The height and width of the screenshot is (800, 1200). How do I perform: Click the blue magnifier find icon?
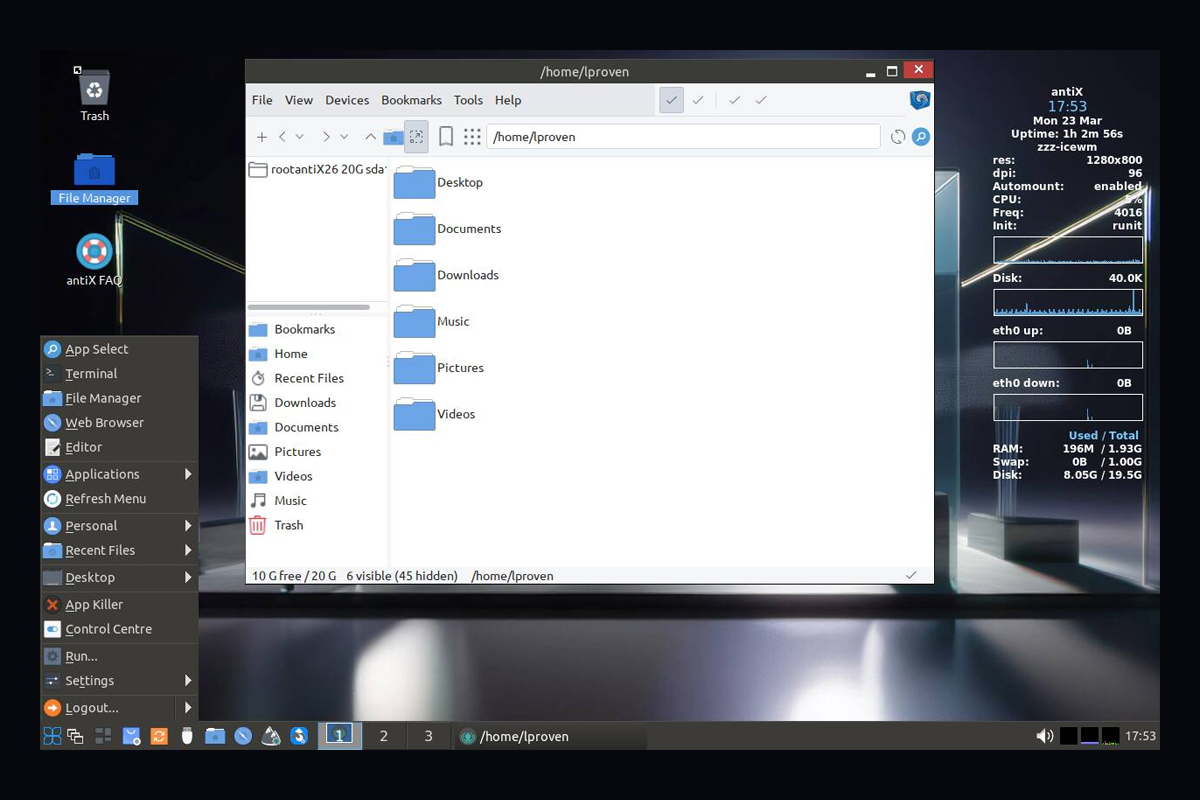(x=921, y=137)
